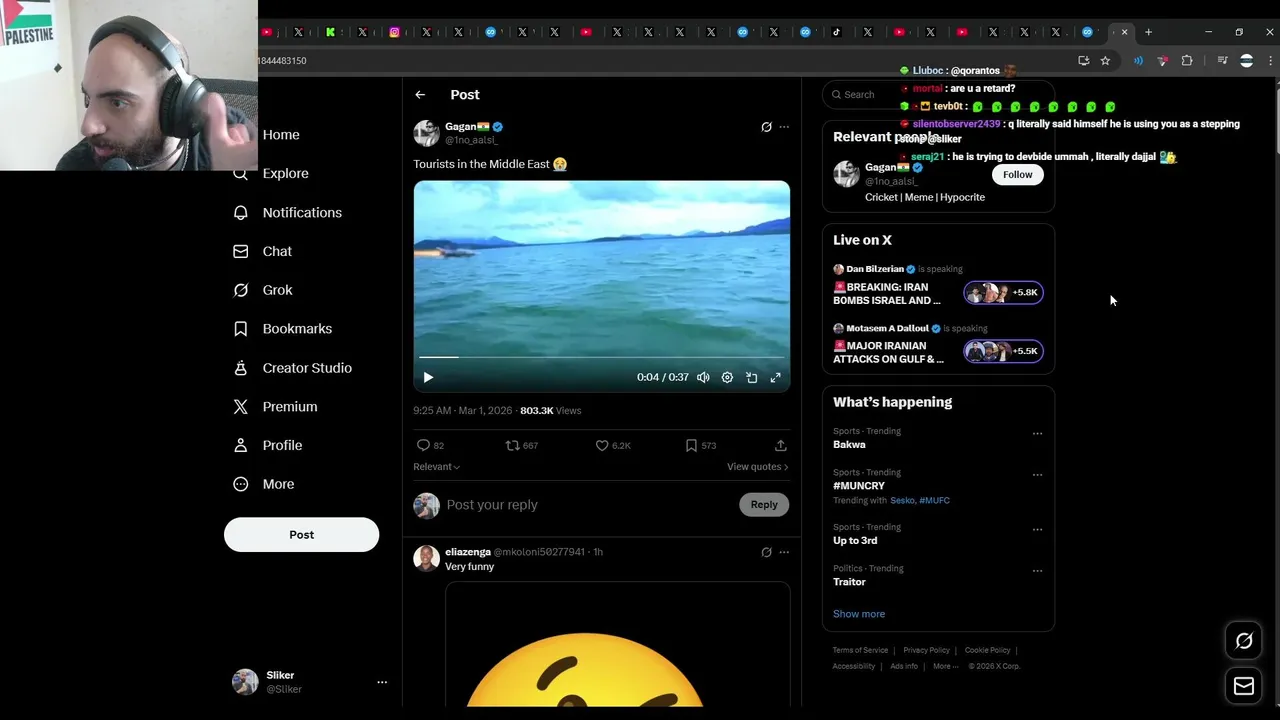
Task: Open Chat in the sidebar
Action: pos(262,251)
